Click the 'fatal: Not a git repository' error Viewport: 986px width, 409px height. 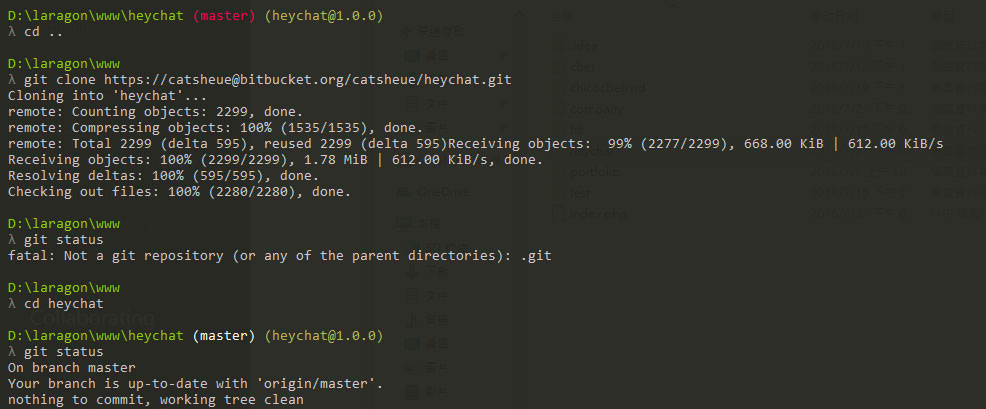pyautogui.click(x=279, y=255)
